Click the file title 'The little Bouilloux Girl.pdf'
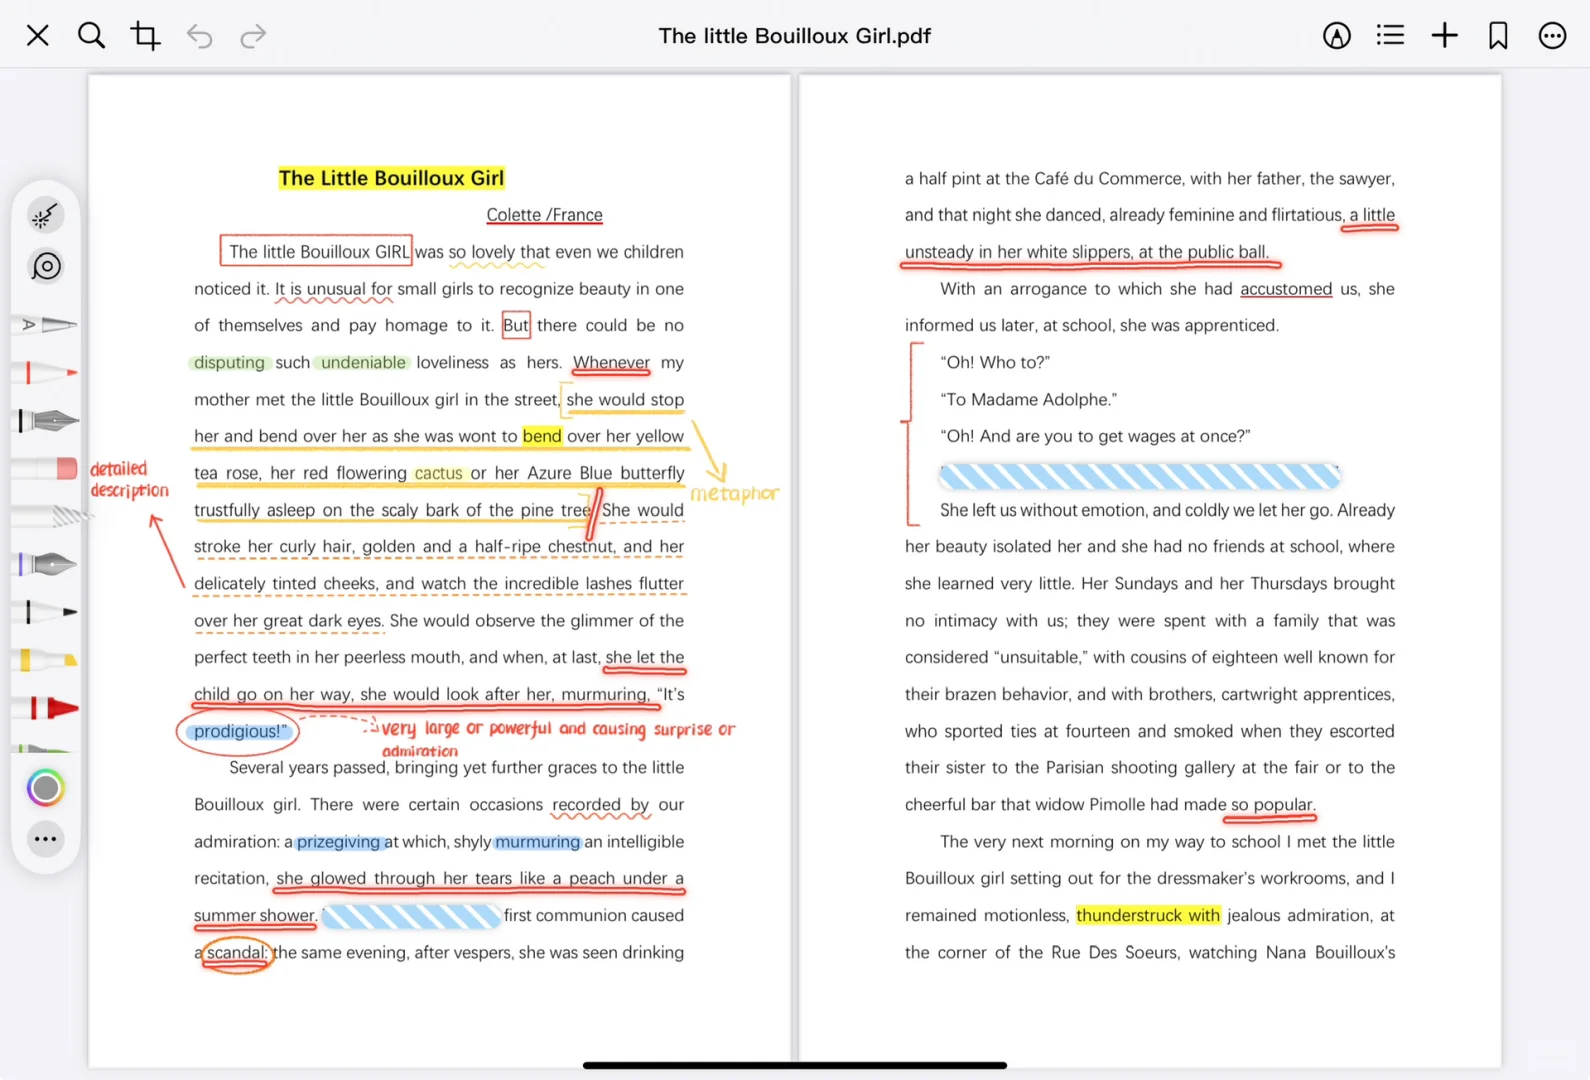The width and height of the screenshot is (1590, 1080). click(x=794, y=36)
